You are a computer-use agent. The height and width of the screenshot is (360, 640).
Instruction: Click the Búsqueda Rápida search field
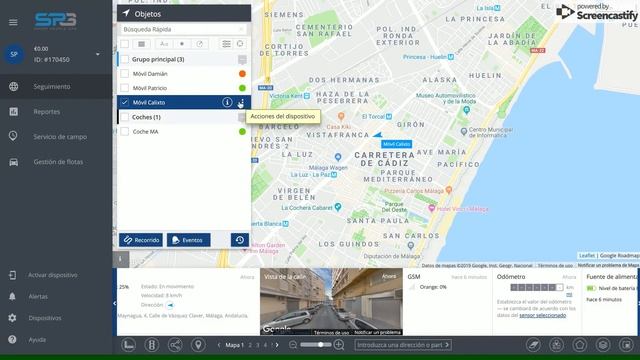[x=184, y=29]
